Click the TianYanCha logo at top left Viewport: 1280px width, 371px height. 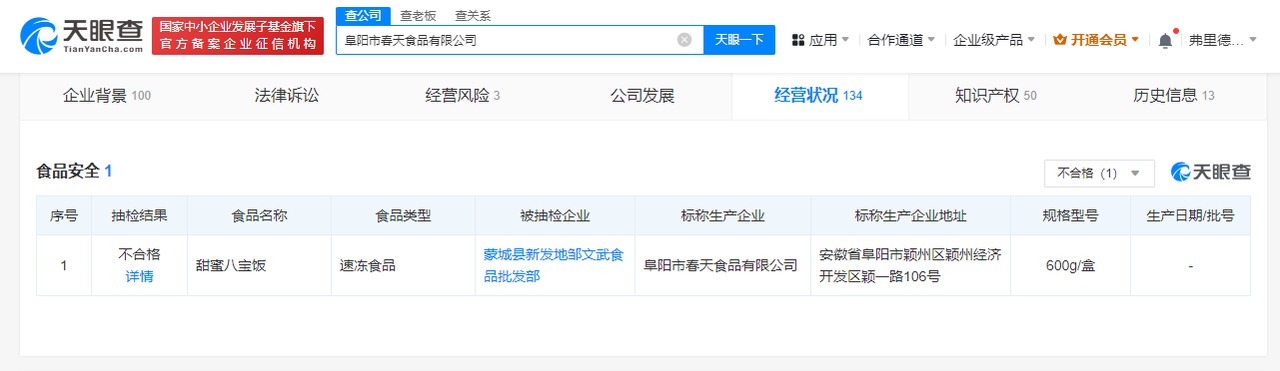click(81, 37)
